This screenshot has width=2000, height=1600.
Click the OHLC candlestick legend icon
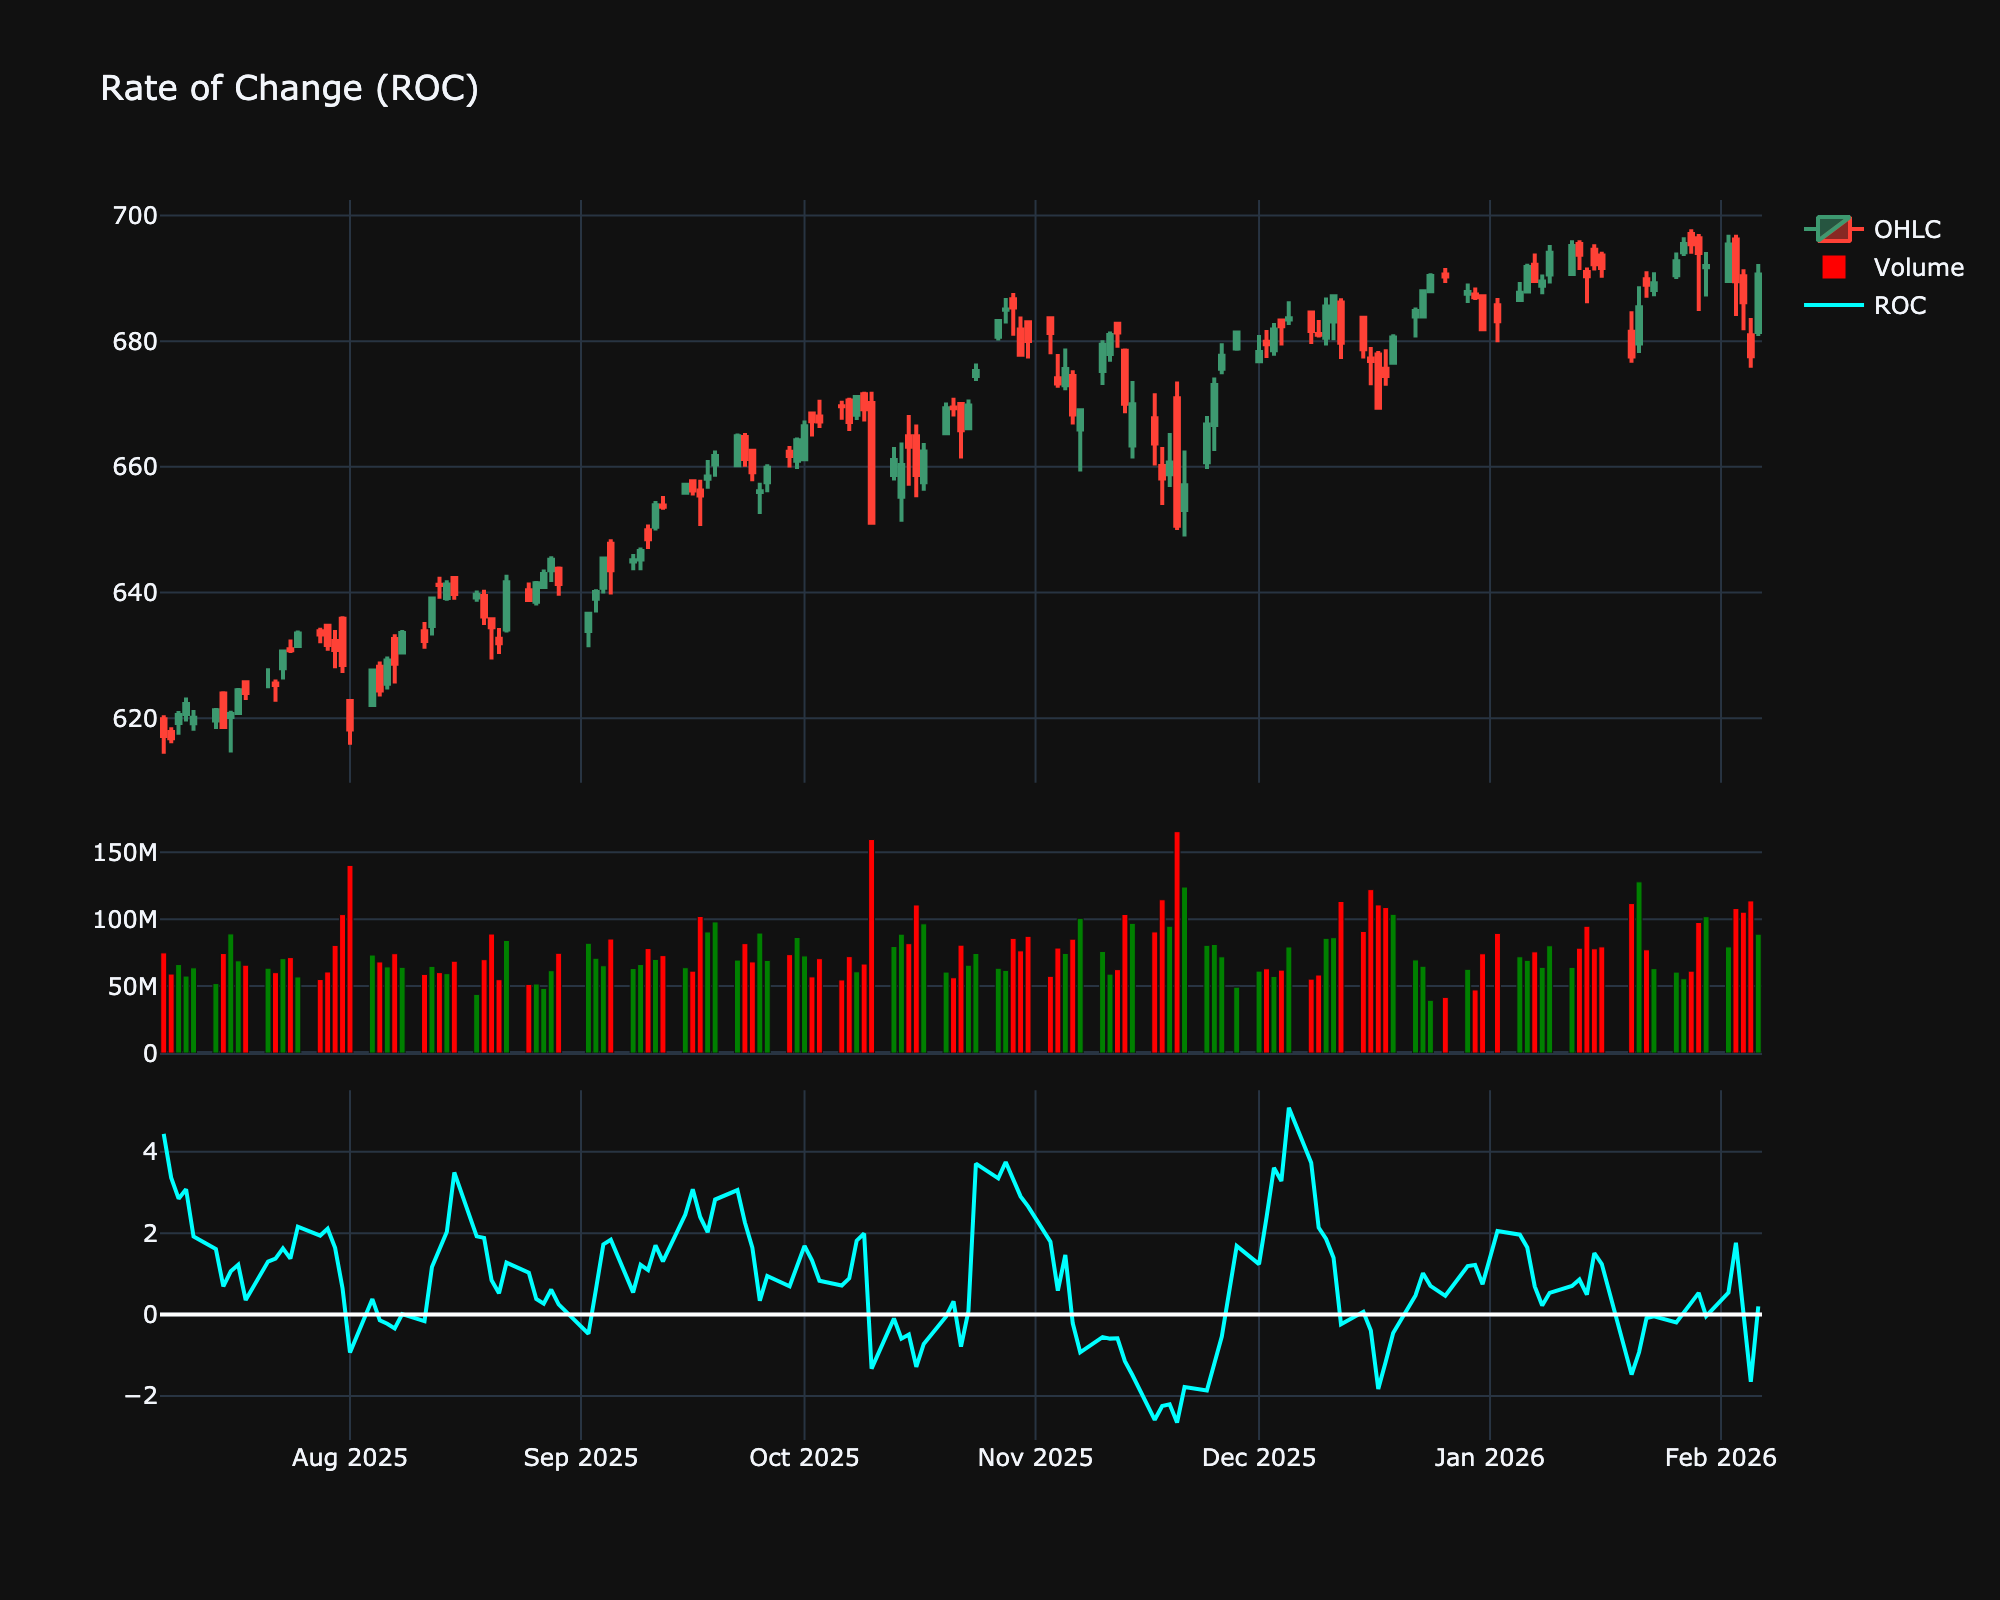1833,229
